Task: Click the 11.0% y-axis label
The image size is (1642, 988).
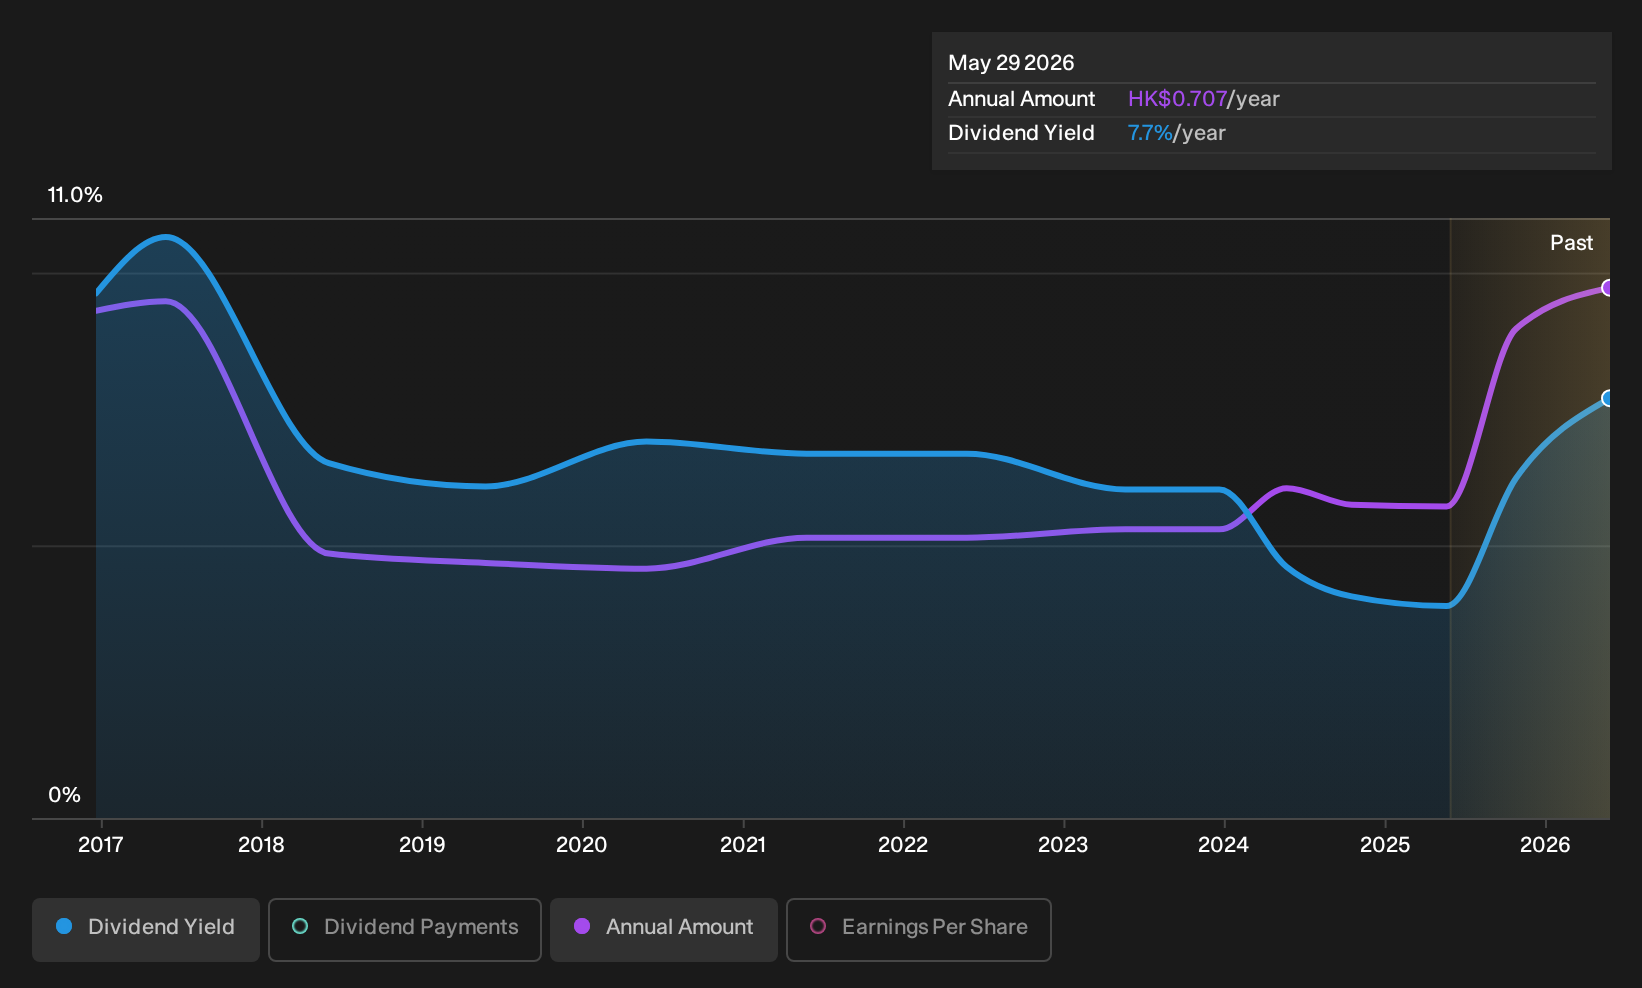Action: [x=75, y=195]
